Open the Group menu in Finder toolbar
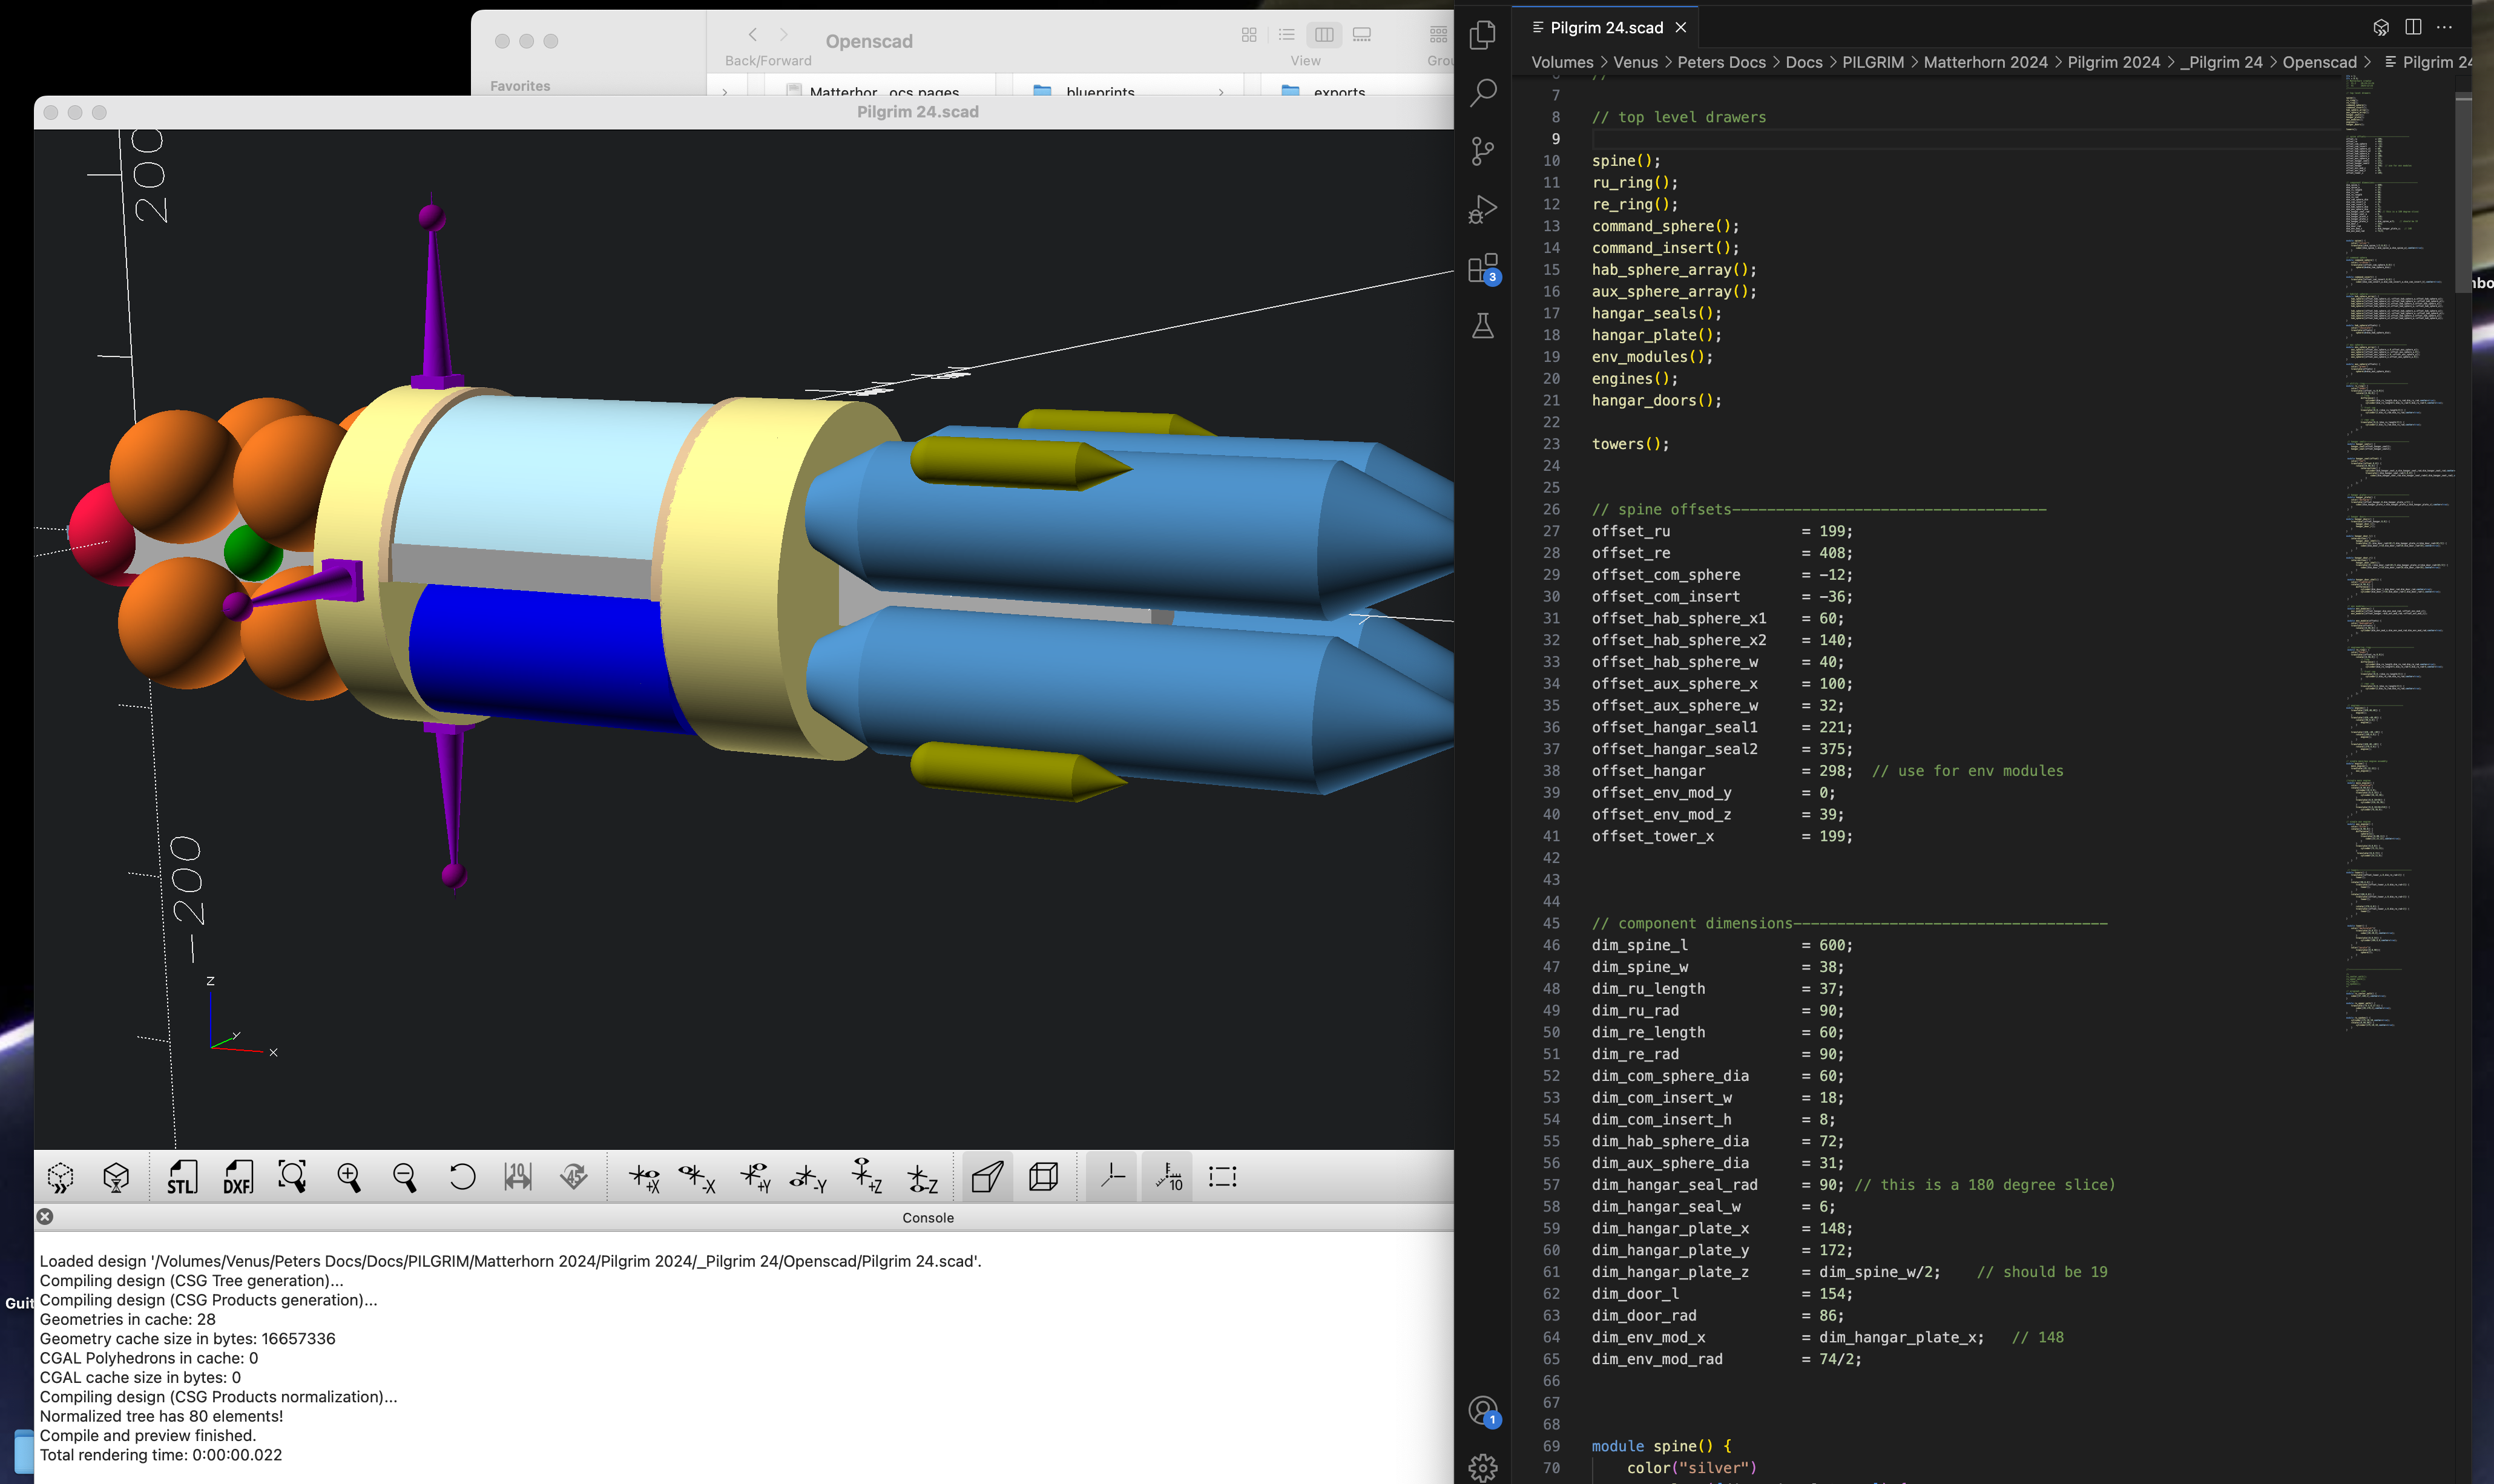The width and height of the screenshot is (2494, 1484). (x=1439, y=35)
